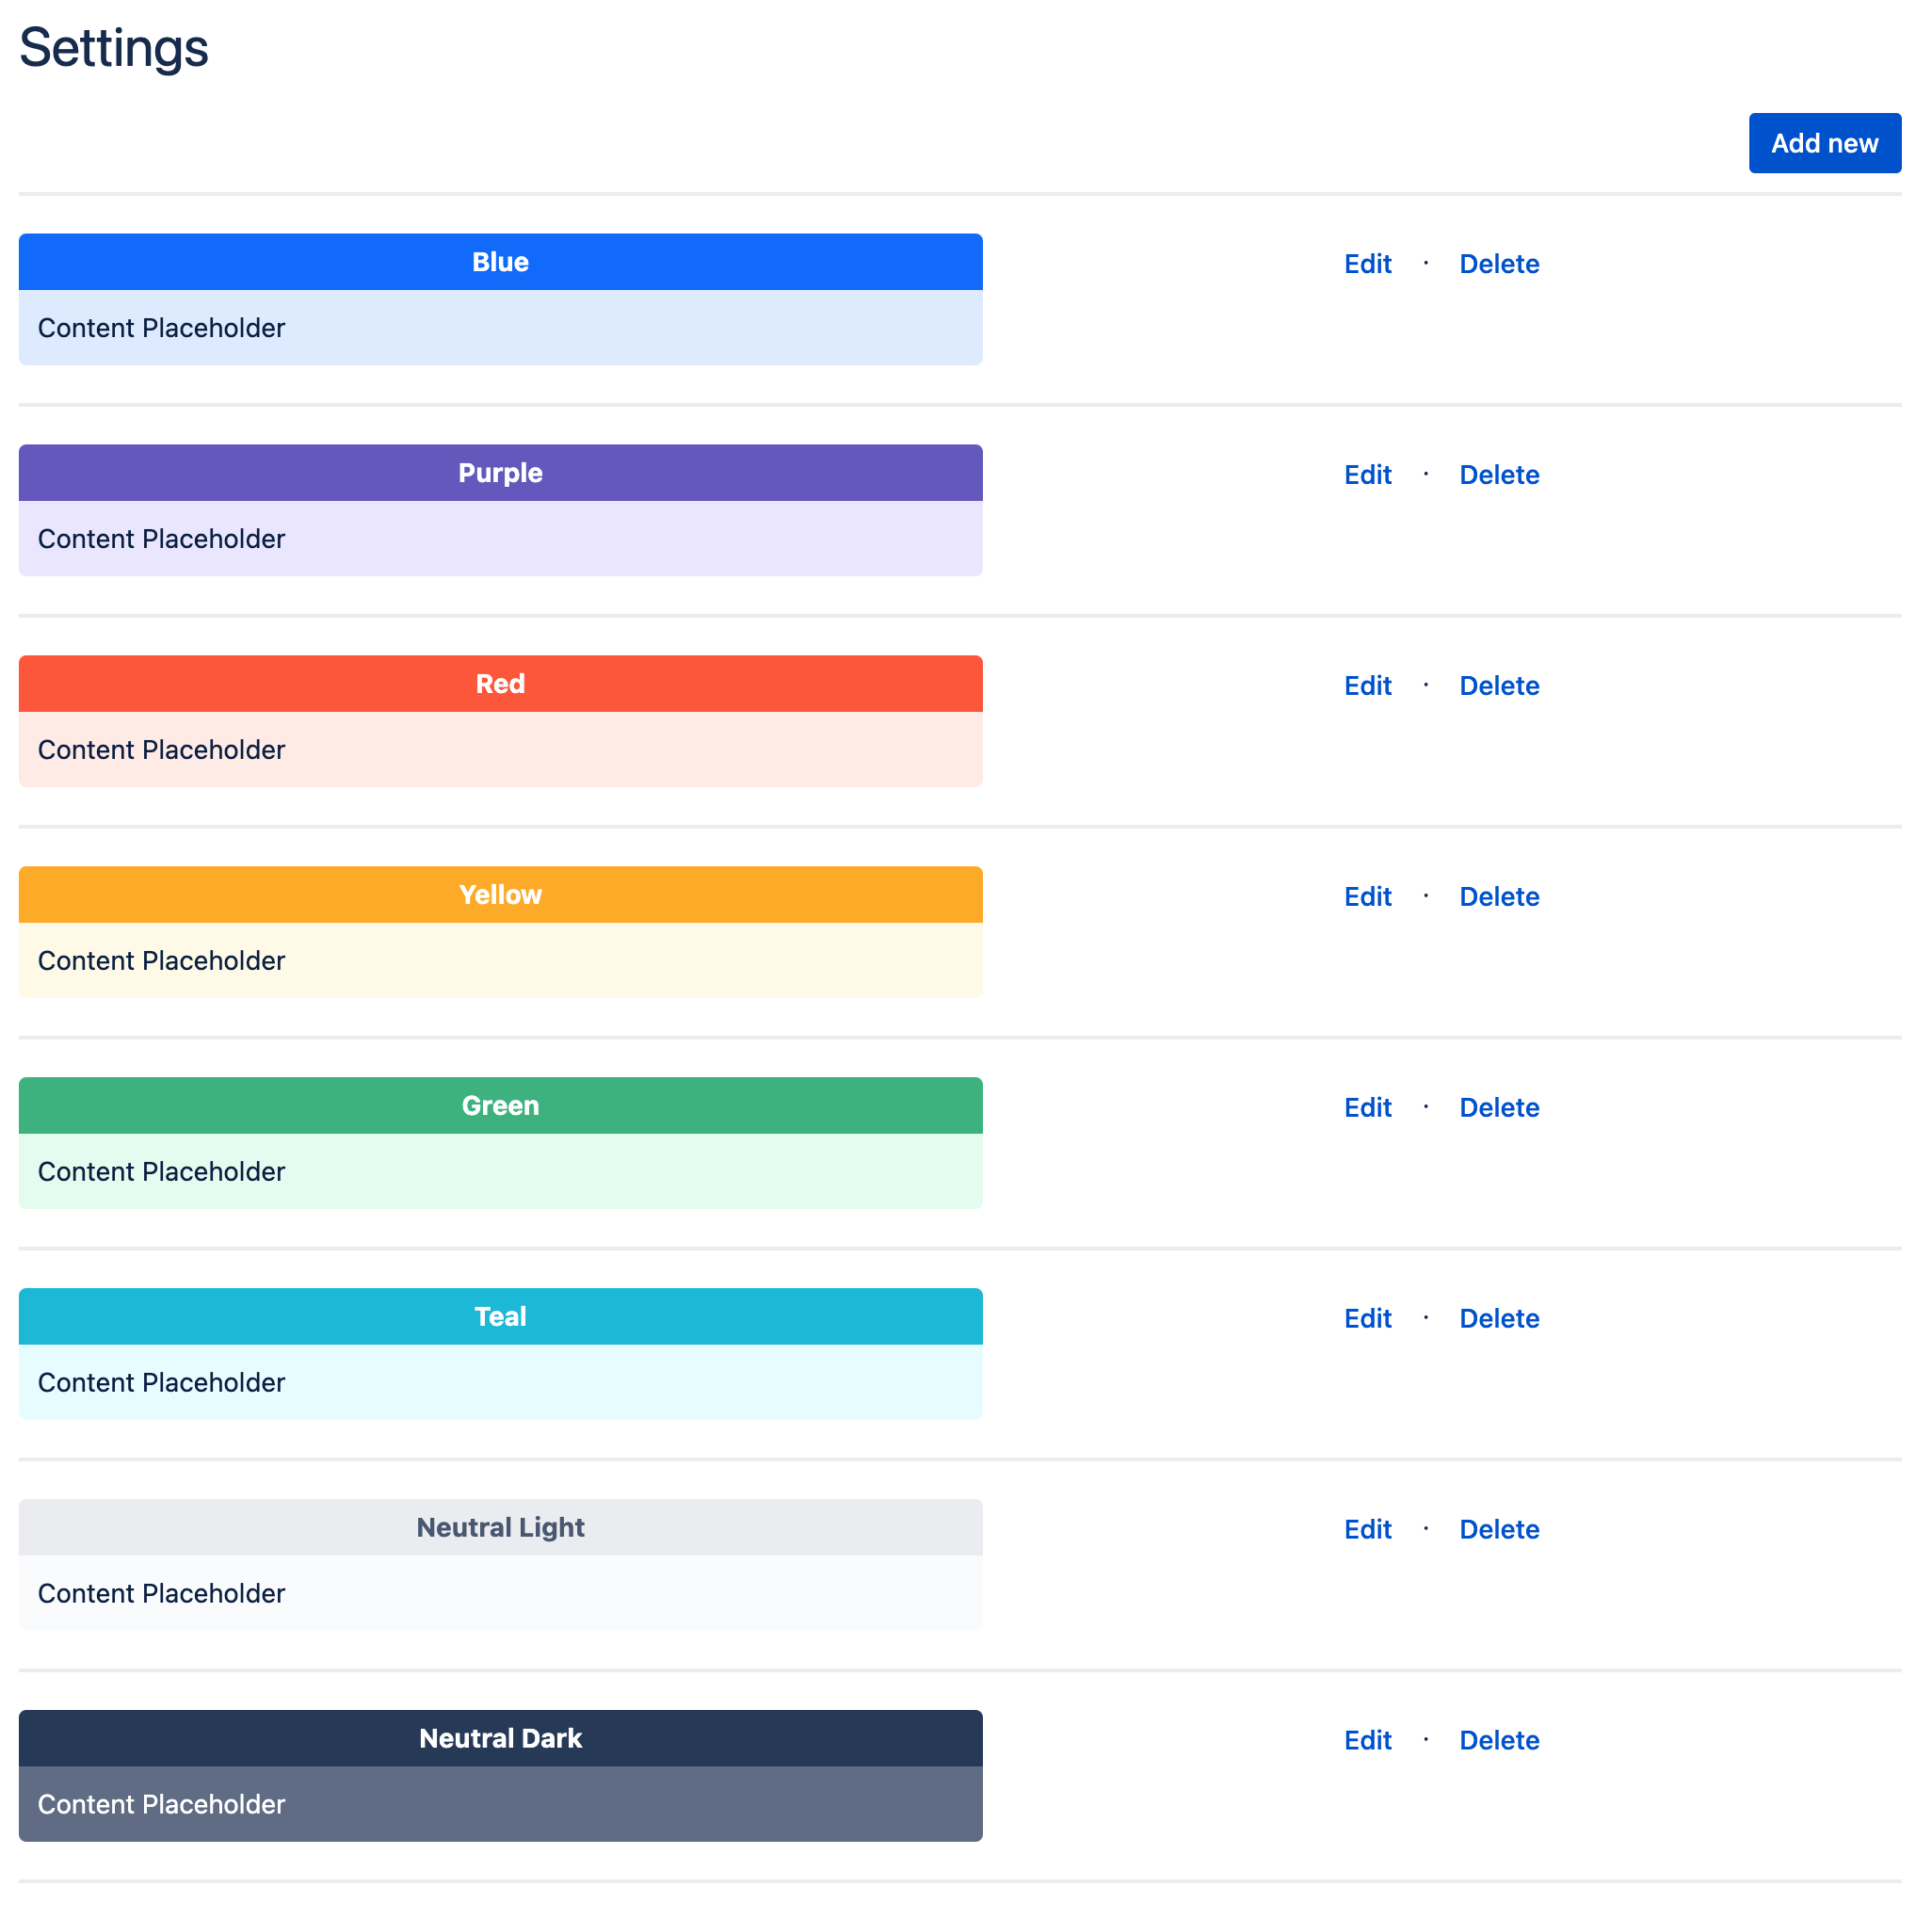Edit the Yellow color entry
The image size is (1932, 1919).
click(1367, 896)
